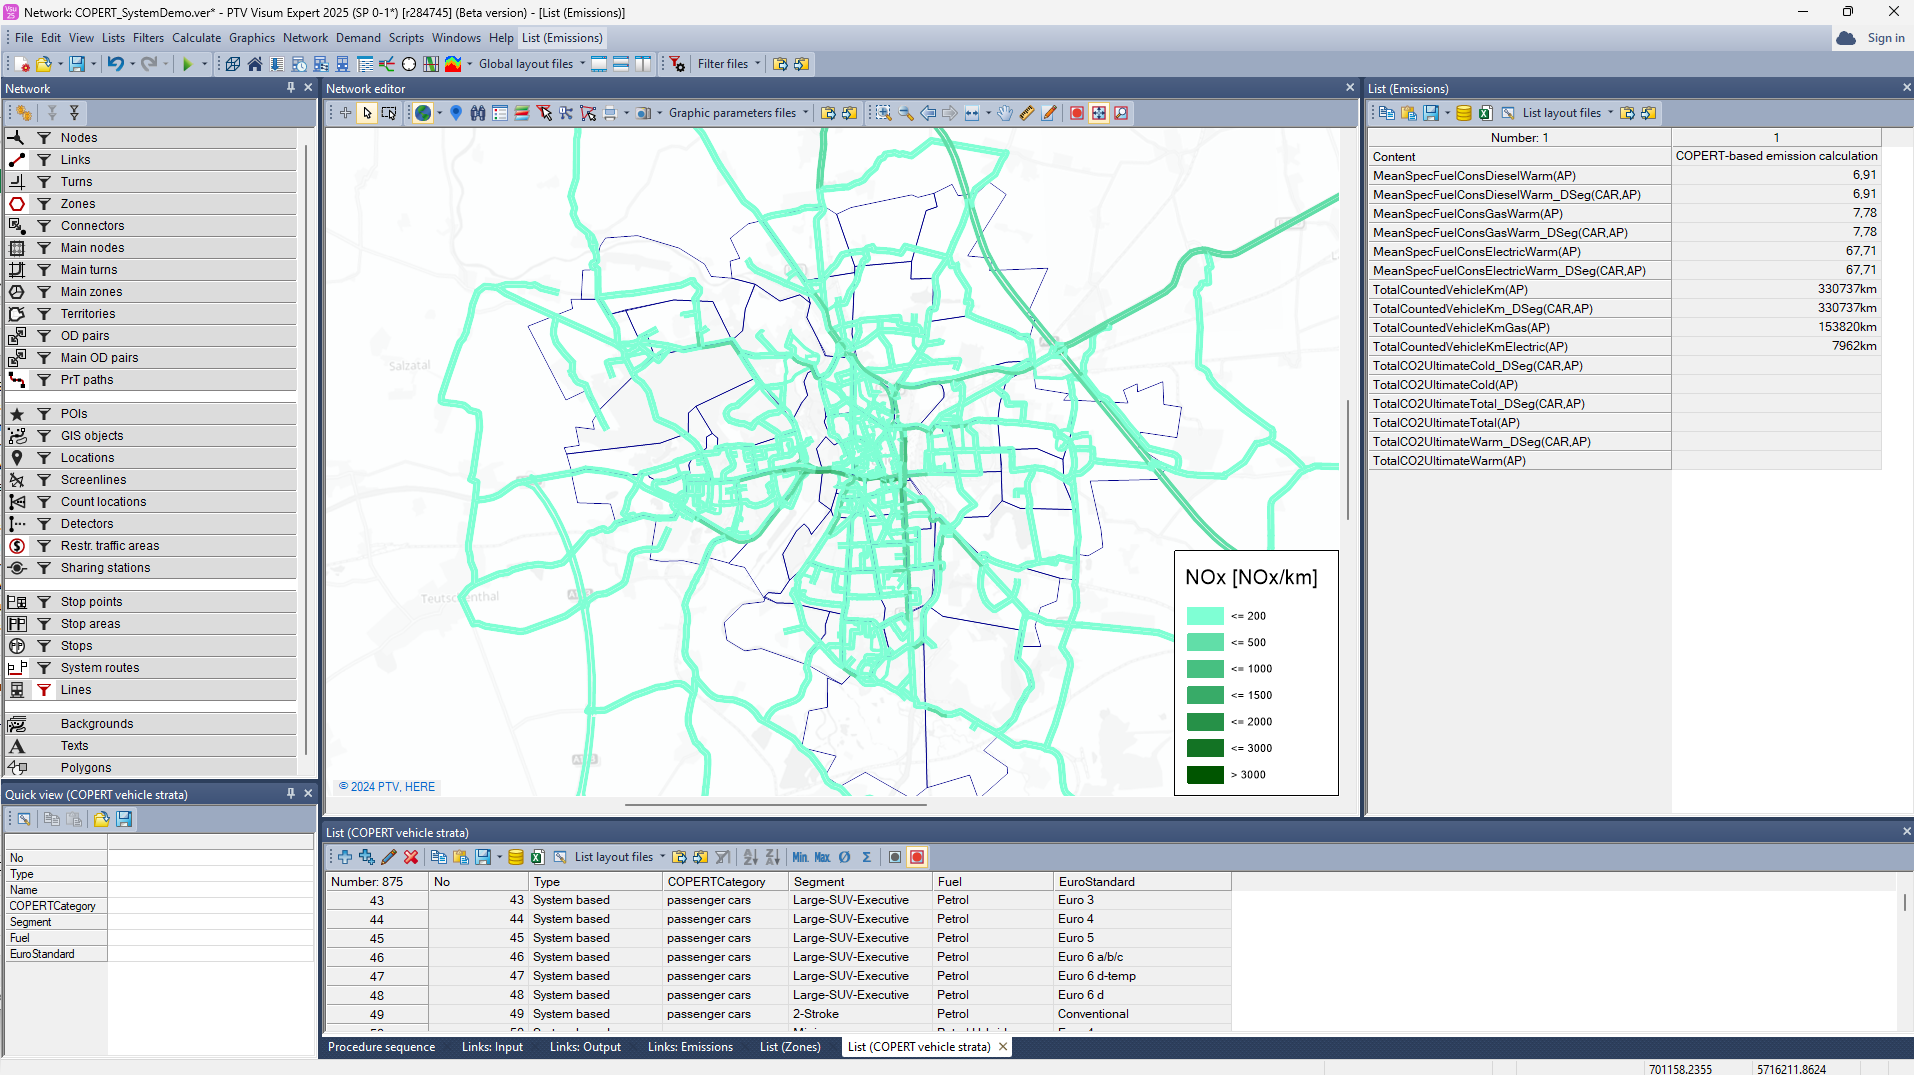Open the Filter files dropdown
1914x1075 pixels.
coord(729,64)
